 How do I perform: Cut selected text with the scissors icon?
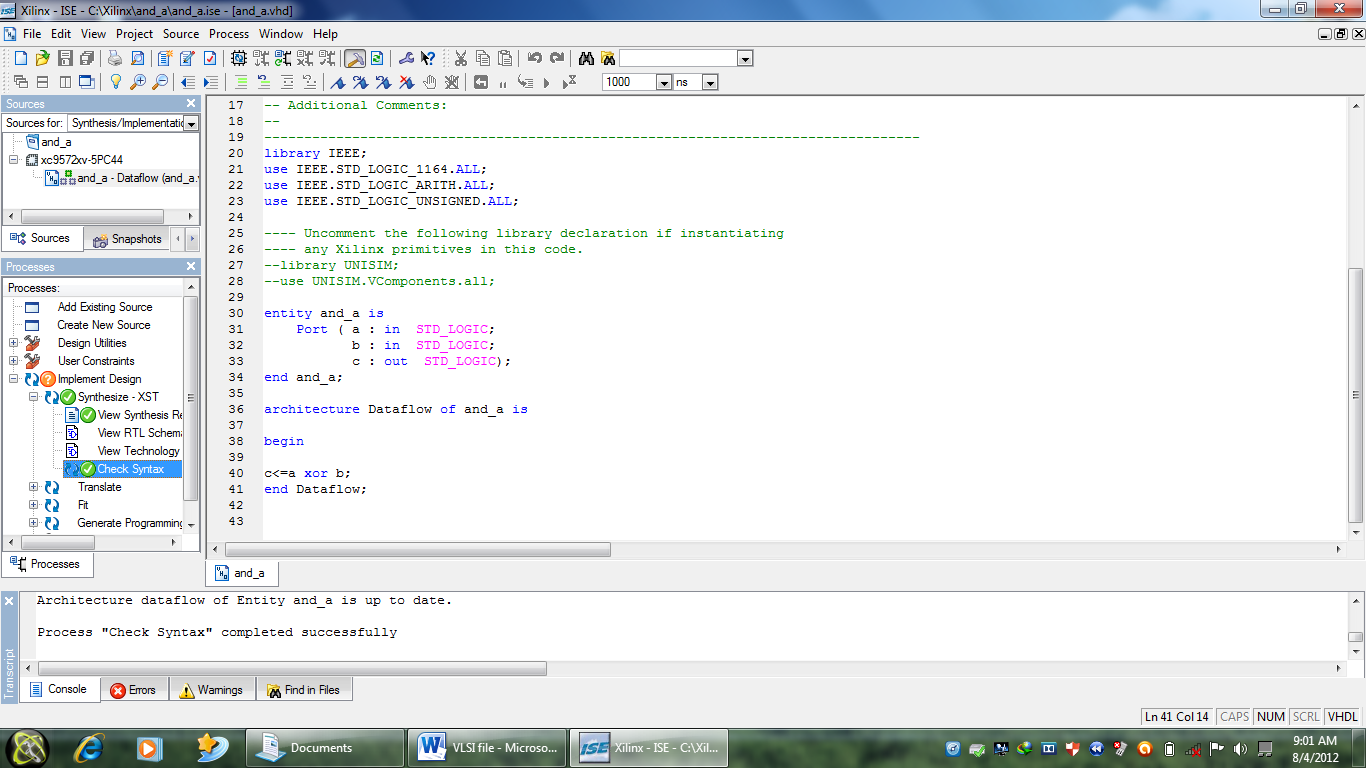(461, 58)
